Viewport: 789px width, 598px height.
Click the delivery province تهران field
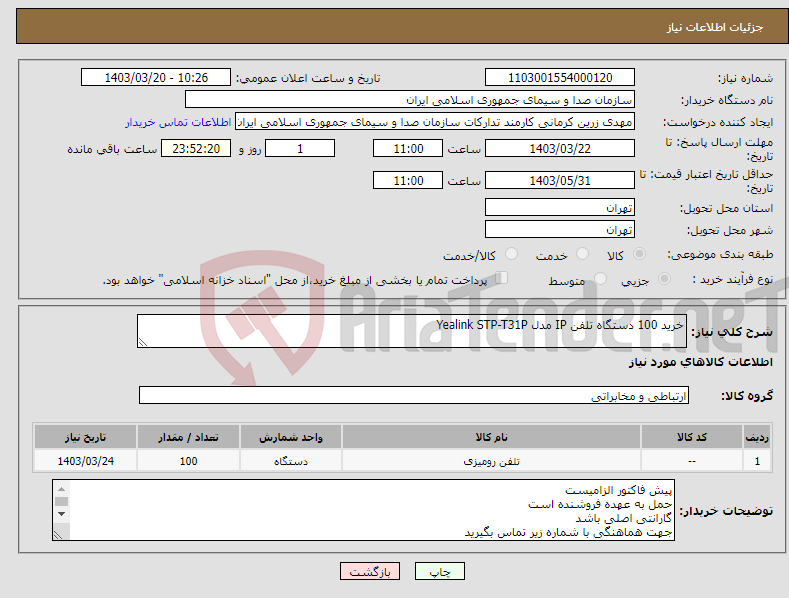[560, 207]
